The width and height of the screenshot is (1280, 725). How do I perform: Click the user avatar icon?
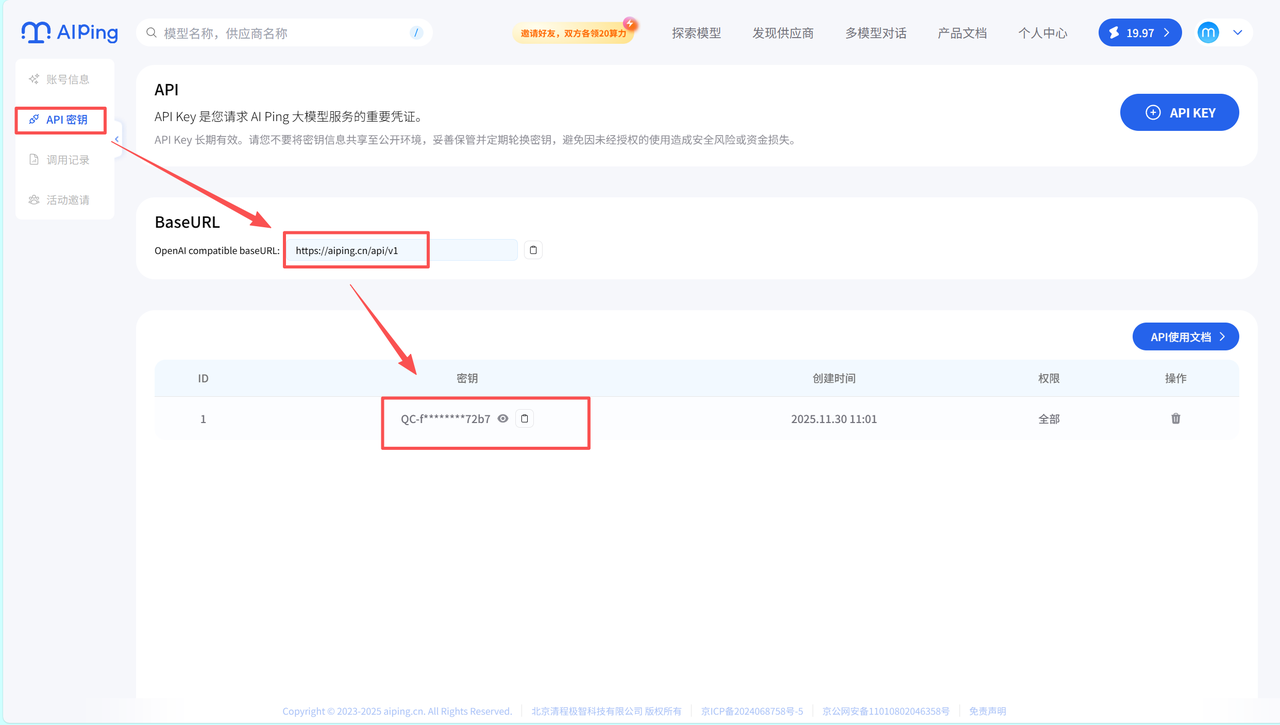[1208, 33]
